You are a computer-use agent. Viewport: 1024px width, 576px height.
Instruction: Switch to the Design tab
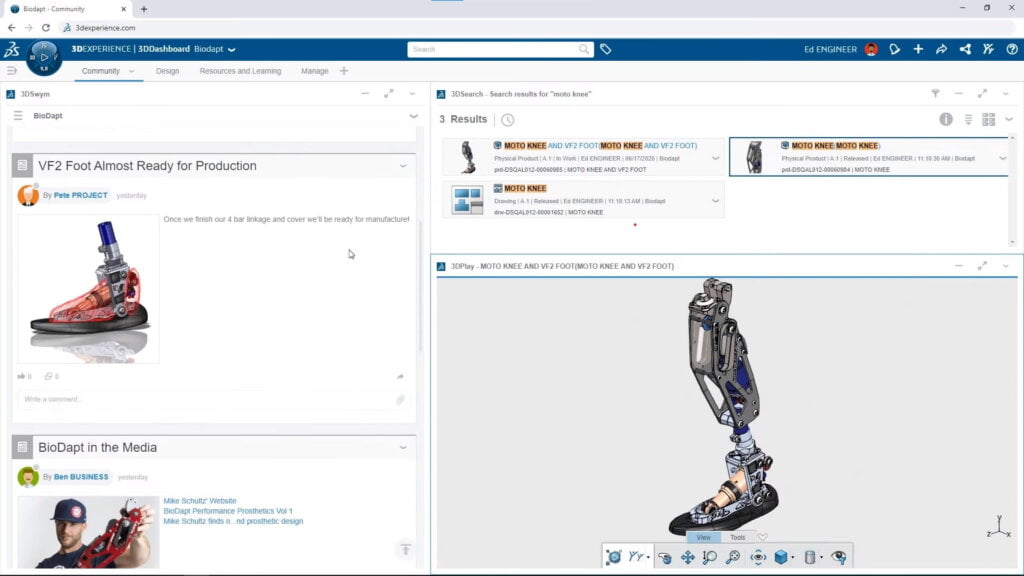pos(167,71)
